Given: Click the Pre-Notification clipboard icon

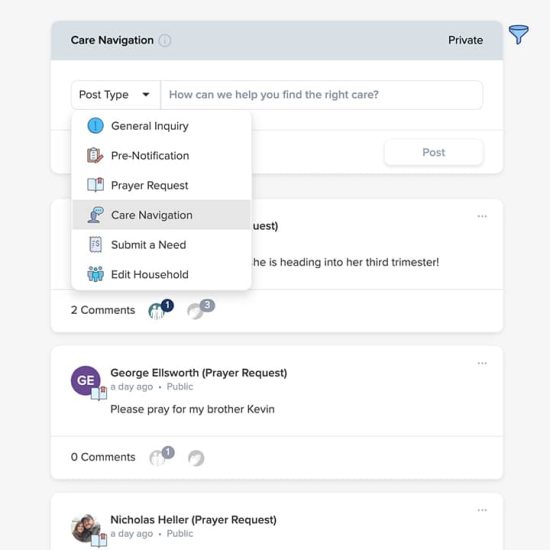Looking at the screenshot, I should pos(95,155).
